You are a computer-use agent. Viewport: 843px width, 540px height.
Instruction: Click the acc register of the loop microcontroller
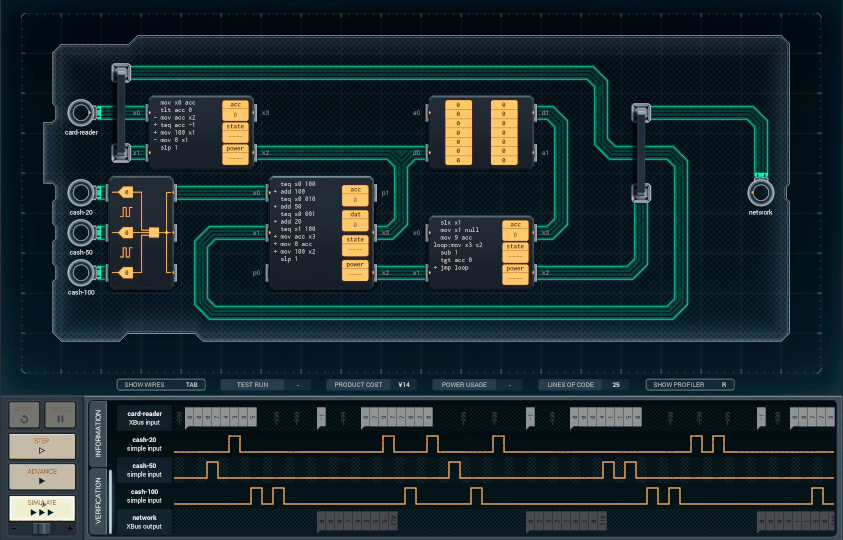pos(516,230)
